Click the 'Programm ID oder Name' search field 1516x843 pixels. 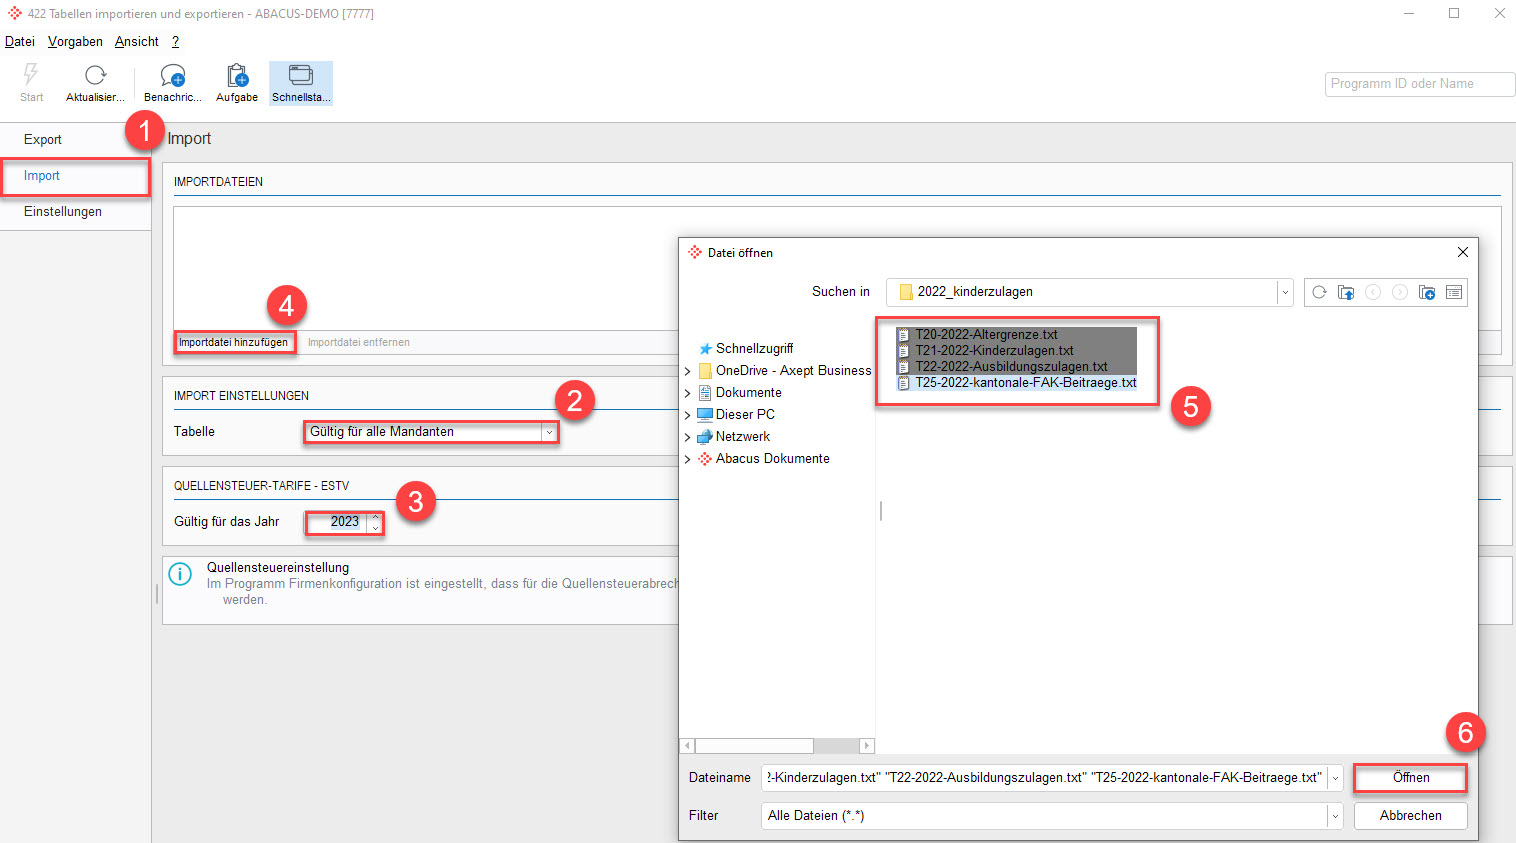point(1419,84)
